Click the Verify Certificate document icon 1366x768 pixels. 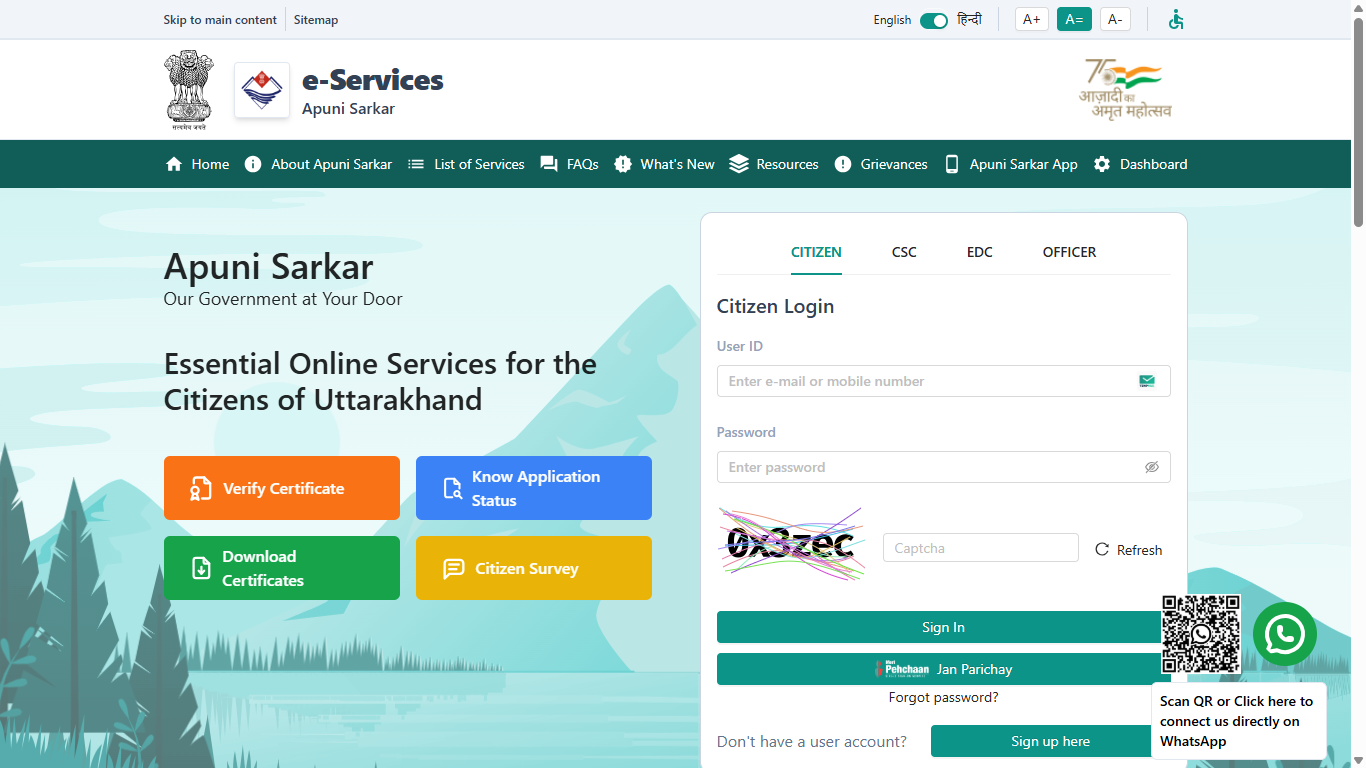coord(201,488)
